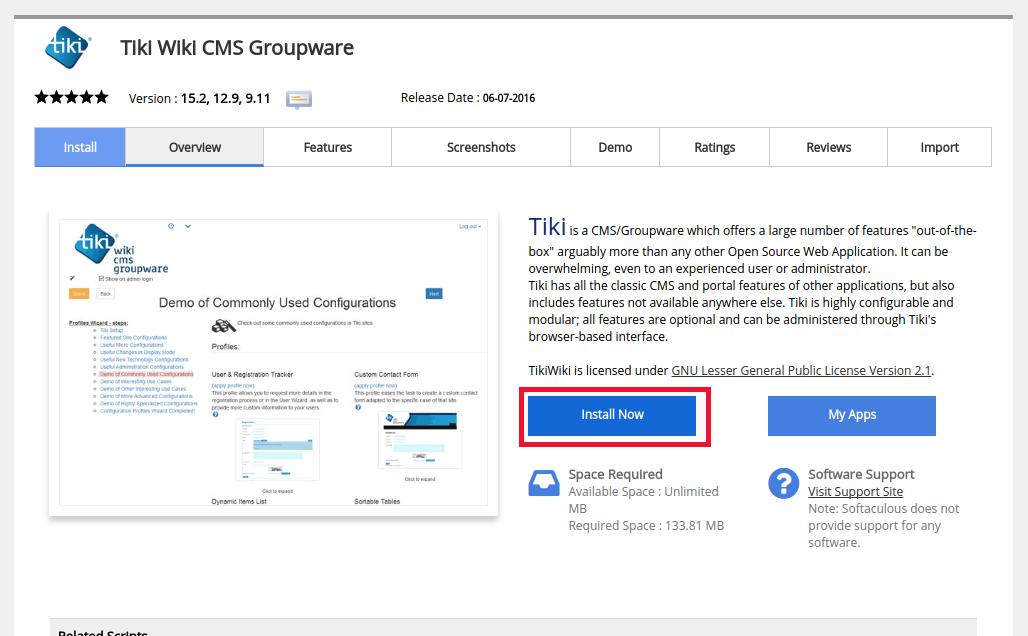Open the Demo tab
Viewport: 1028px width, 636px height.
[x=615, y=147]
